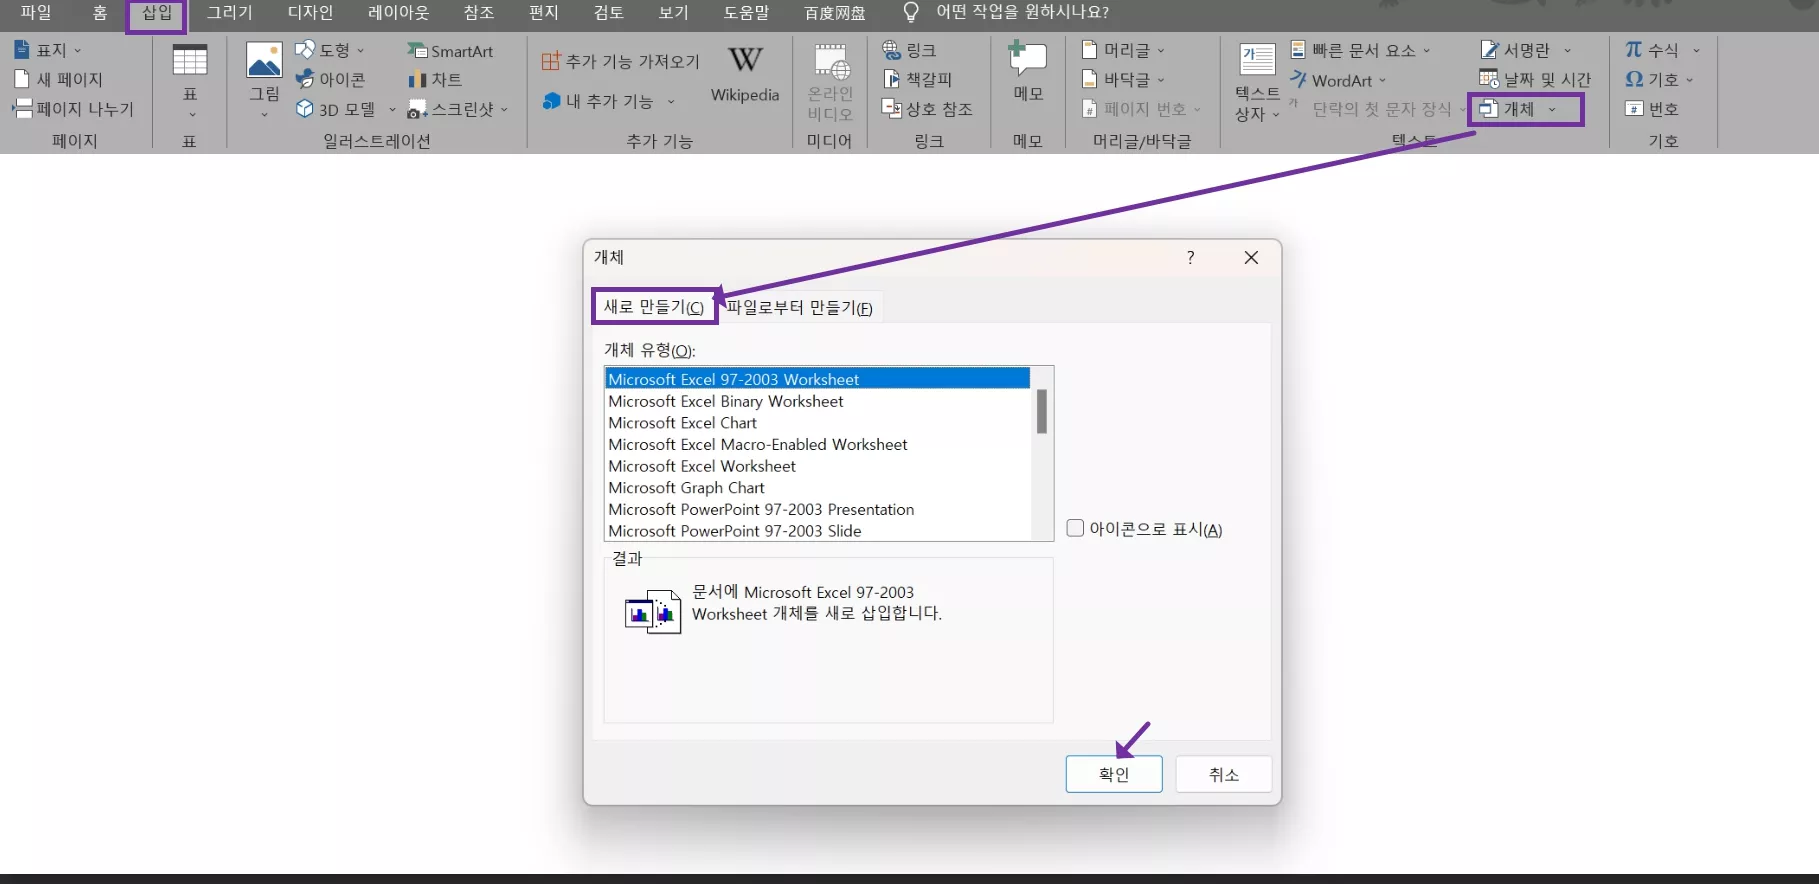Select the 파일로부터 만들기 dialog tab

(x=799, y=308)
